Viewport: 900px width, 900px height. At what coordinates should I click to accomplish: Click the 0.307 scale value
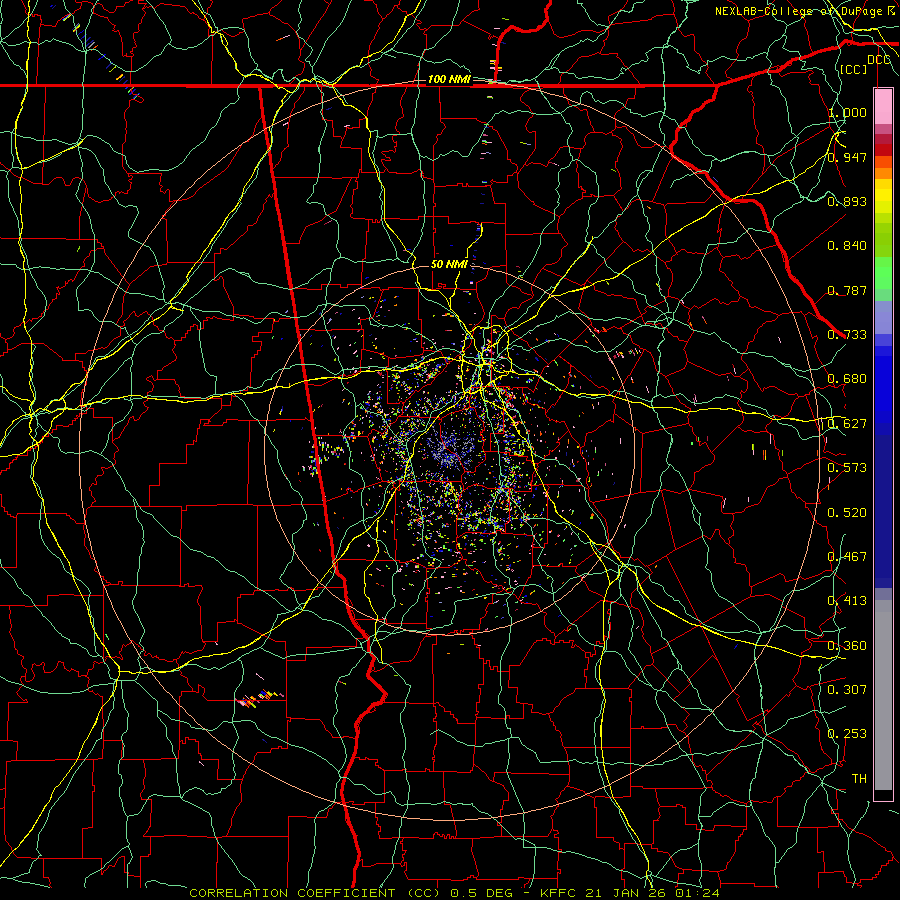tap(847, 690)
